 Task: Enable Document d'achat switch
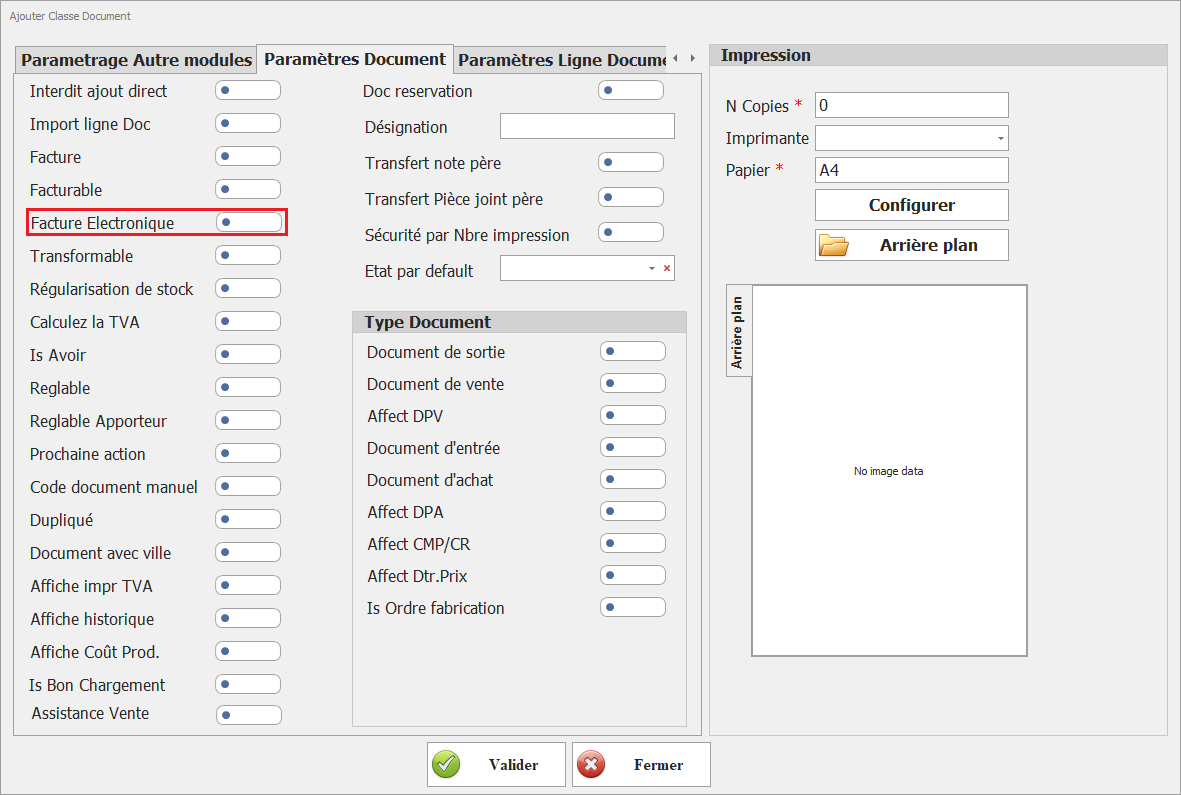pyautogui.click(x=633, y=480)
